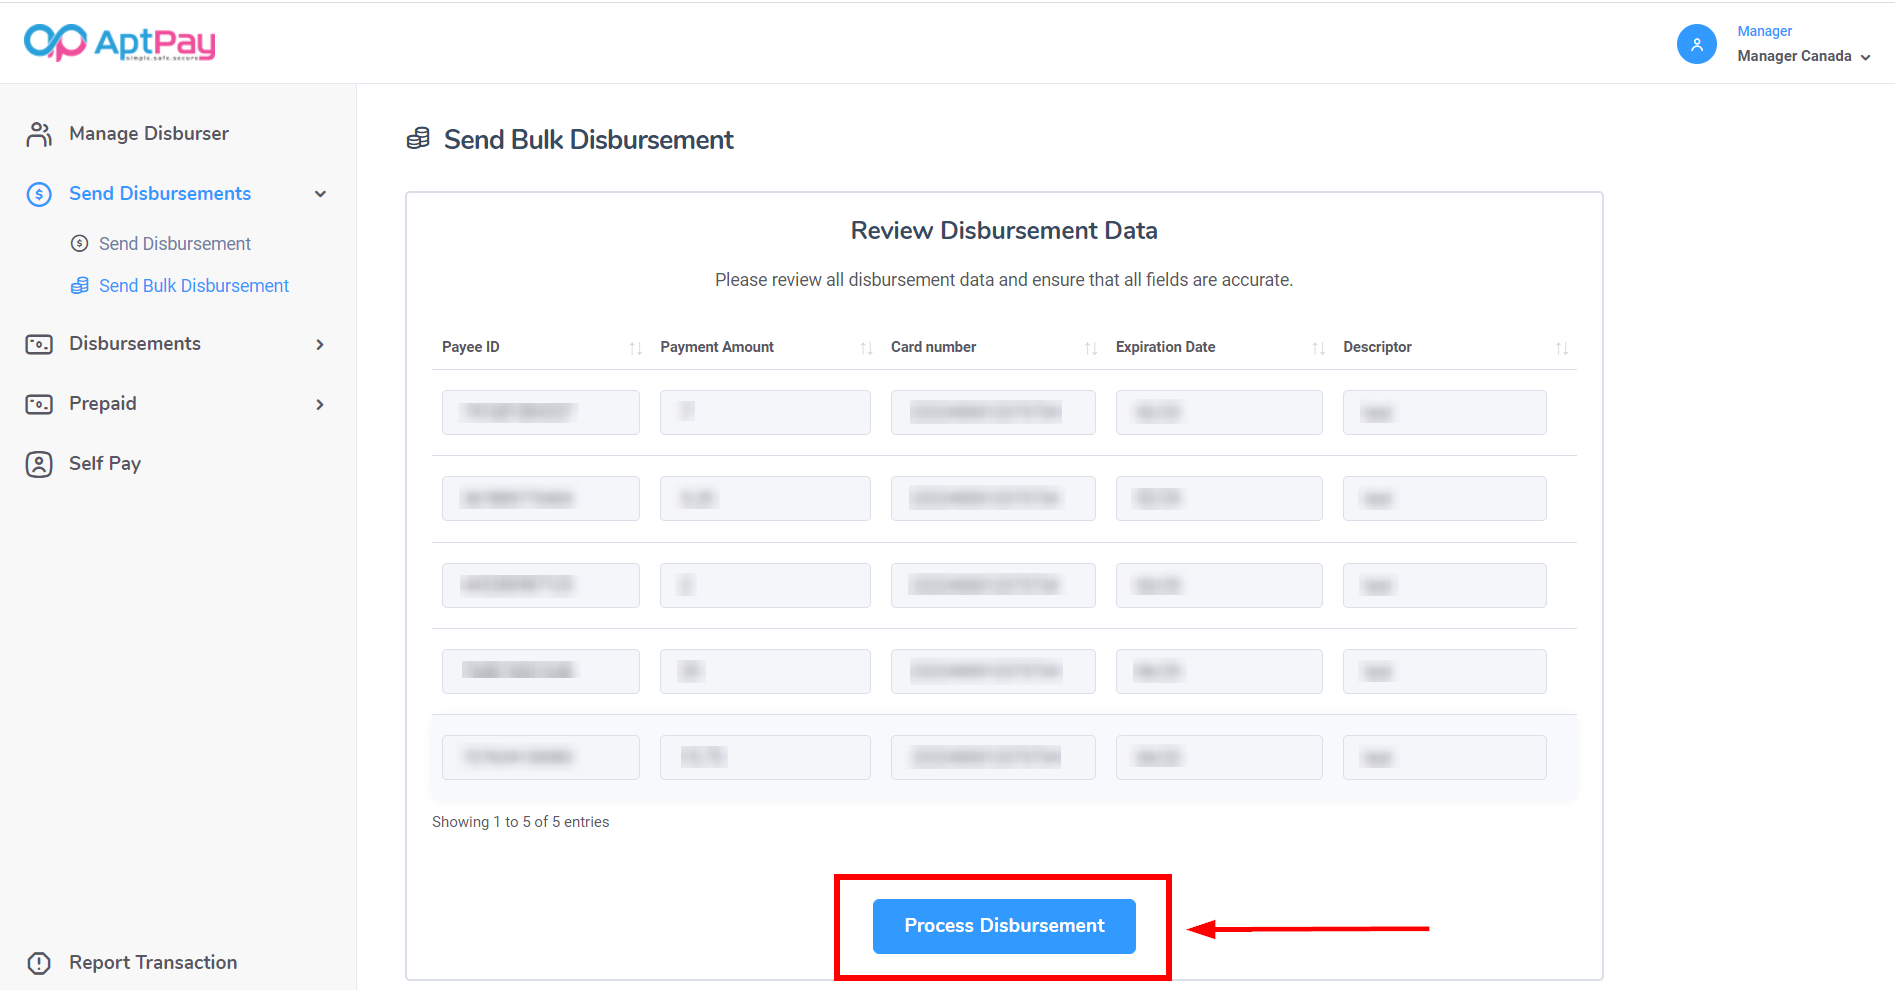Click the Disbursements card icon in sidebar

click(39, 345)
